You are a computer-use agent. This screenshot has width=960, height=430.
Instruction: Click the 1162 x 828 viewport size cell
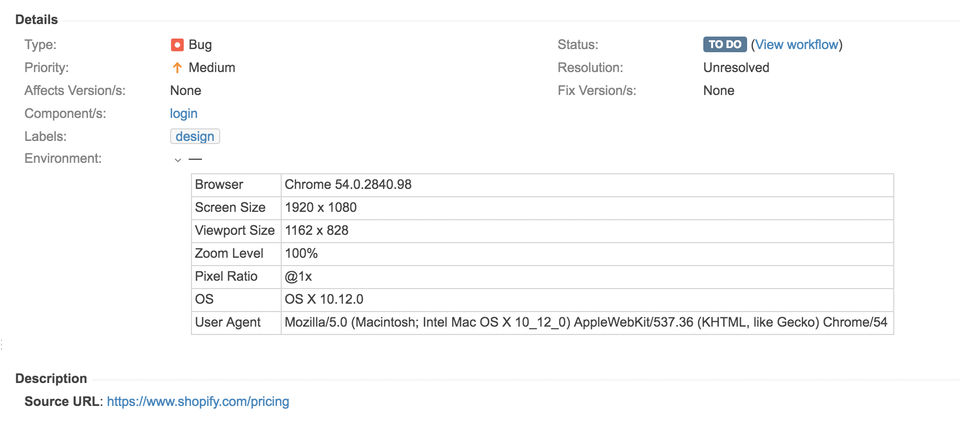[317, 231]
